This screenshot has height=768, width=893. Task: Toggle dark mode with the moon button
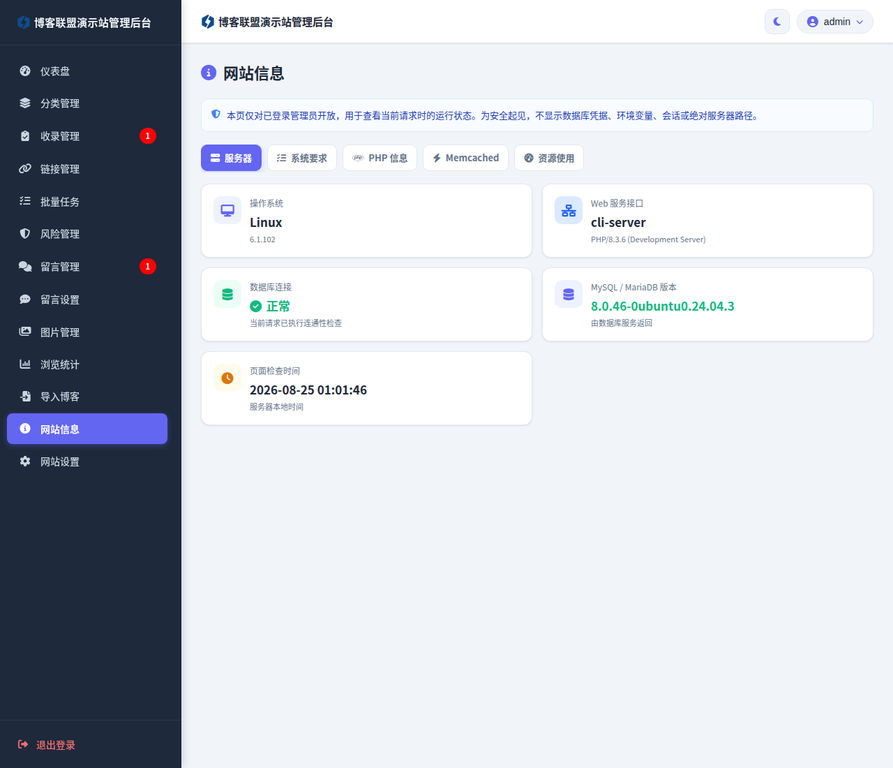click(777, 22)
